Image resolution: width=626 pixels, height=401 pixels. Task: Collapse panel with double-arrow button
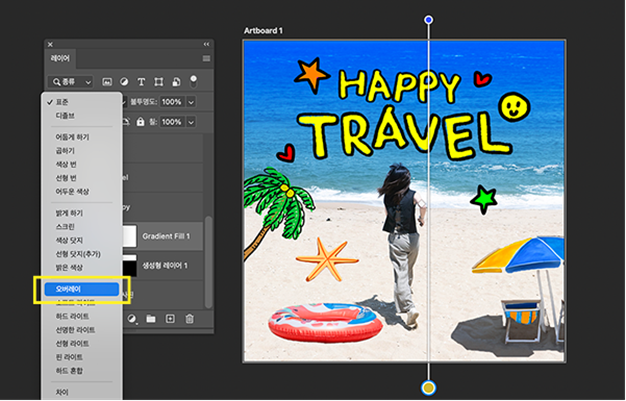coord(207,44)
